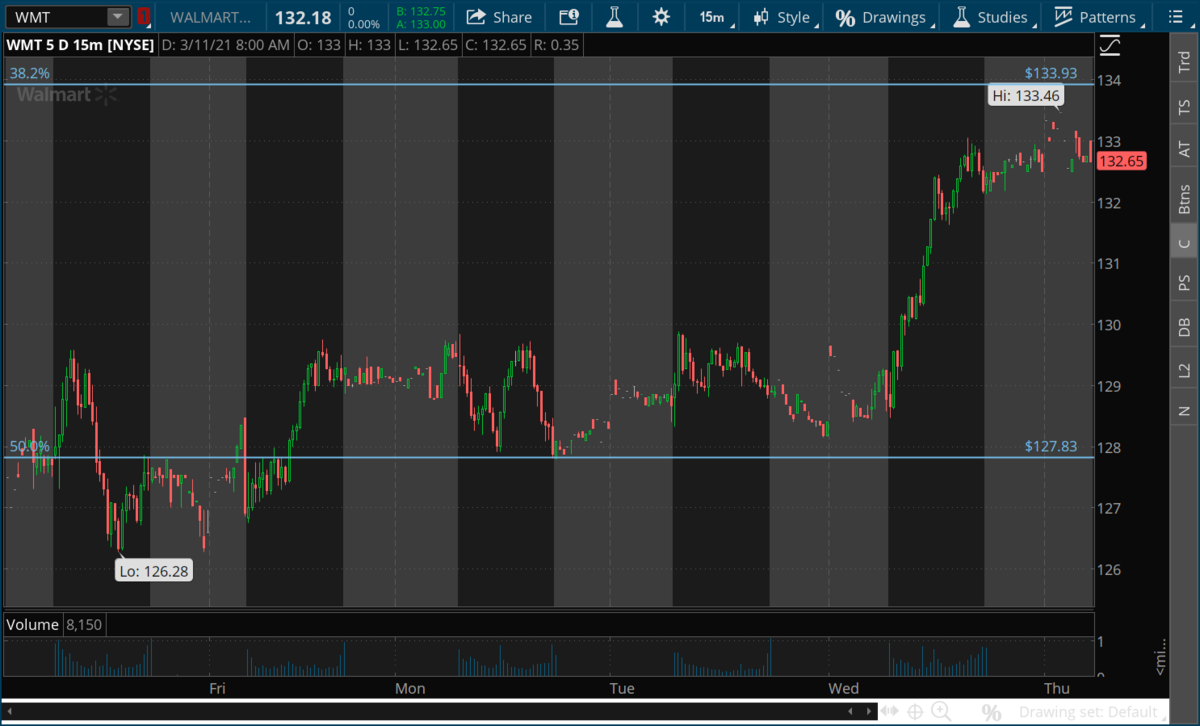The width and height of the screenshot is (1200, 726).
Task: Click the WALMART company name label
Action: point(211,17)
